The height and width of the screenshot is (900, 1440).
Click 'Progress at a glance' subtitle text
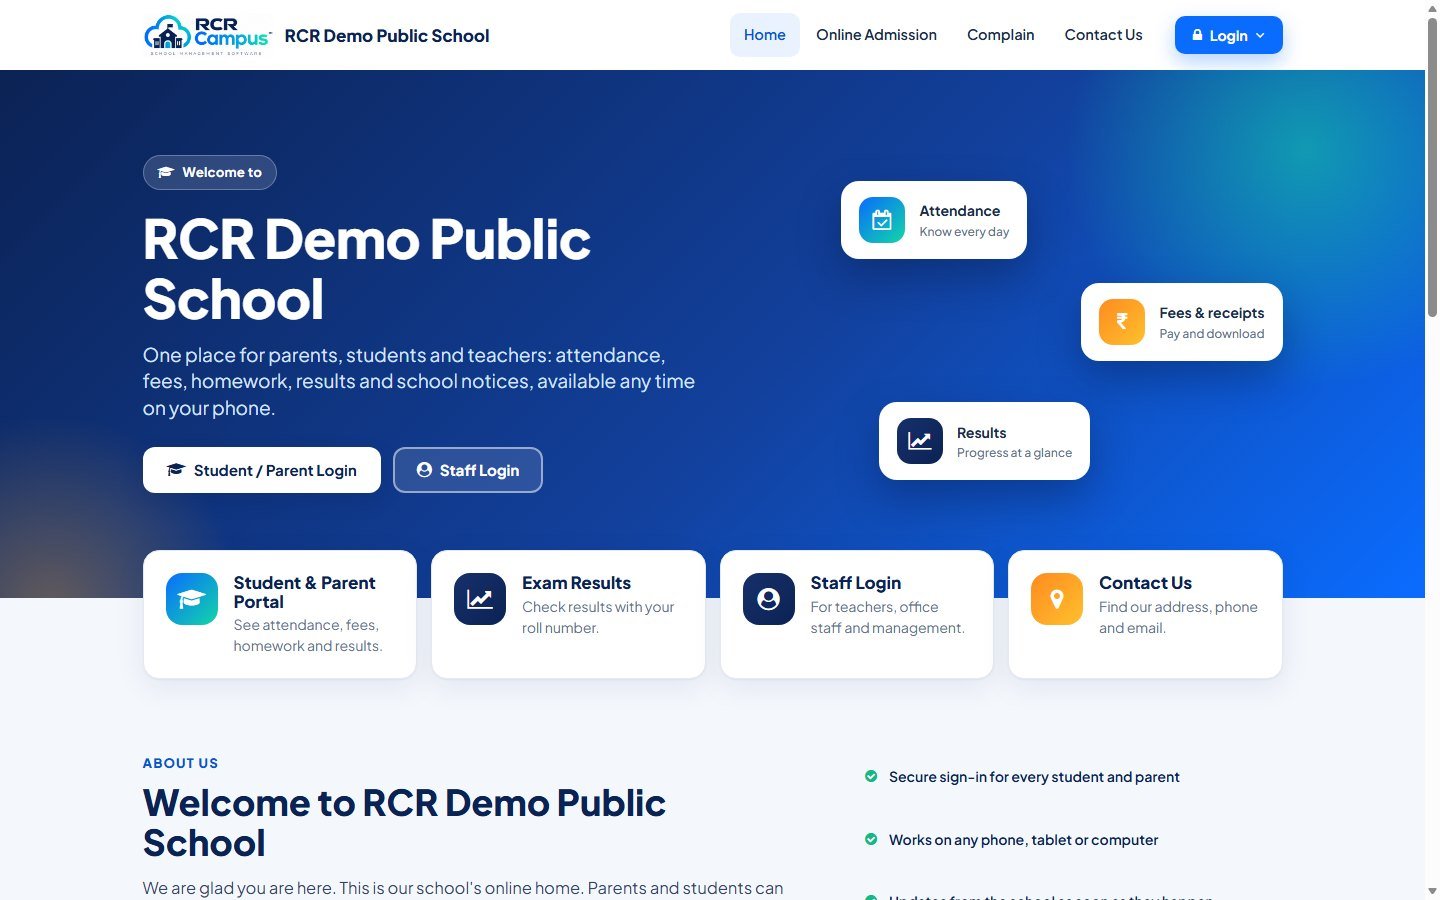(1014, 453)
